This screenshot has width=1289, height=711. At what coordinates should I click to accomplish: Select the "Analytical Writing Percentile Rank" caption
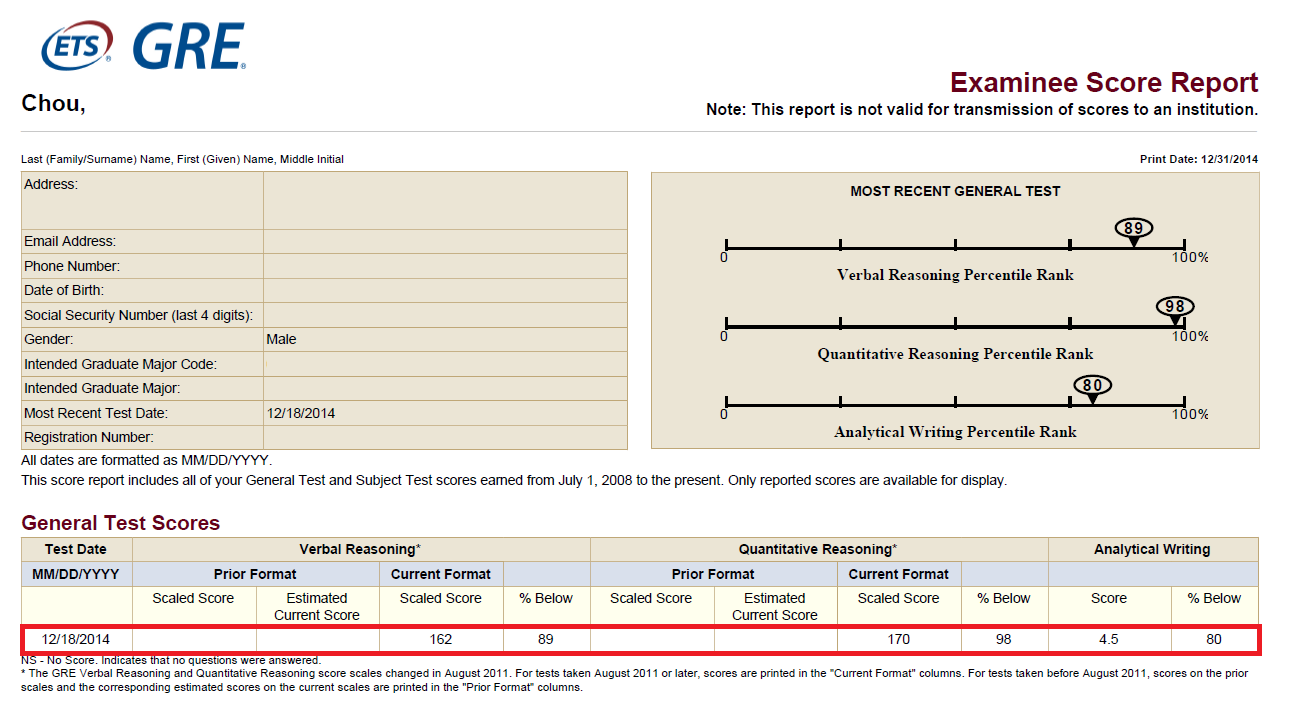[955, 432]
